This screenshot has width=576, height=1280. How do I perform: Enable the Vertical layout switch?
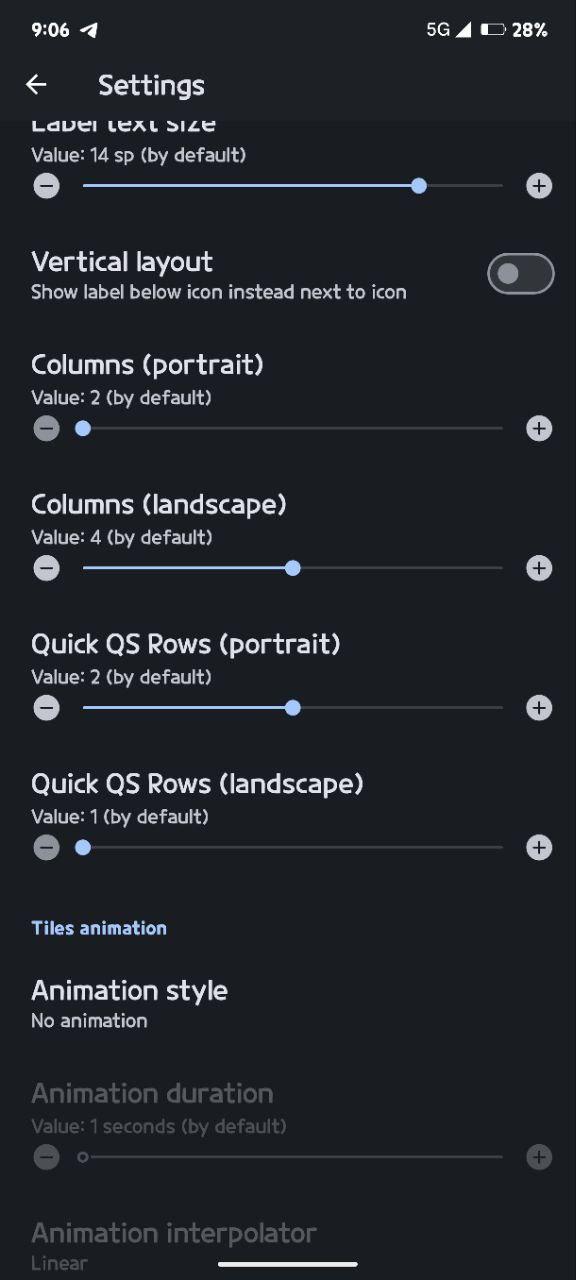click(x=521, y=274)
